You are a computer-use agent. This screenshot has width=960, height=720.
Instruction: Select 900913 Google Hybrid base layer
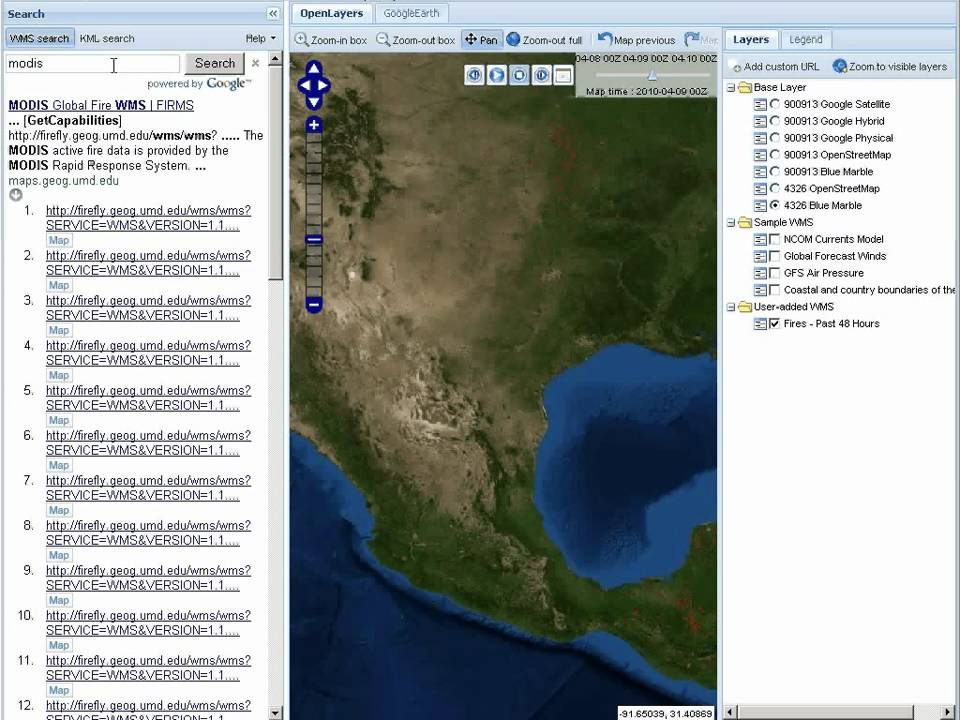[x=774, y=121]
